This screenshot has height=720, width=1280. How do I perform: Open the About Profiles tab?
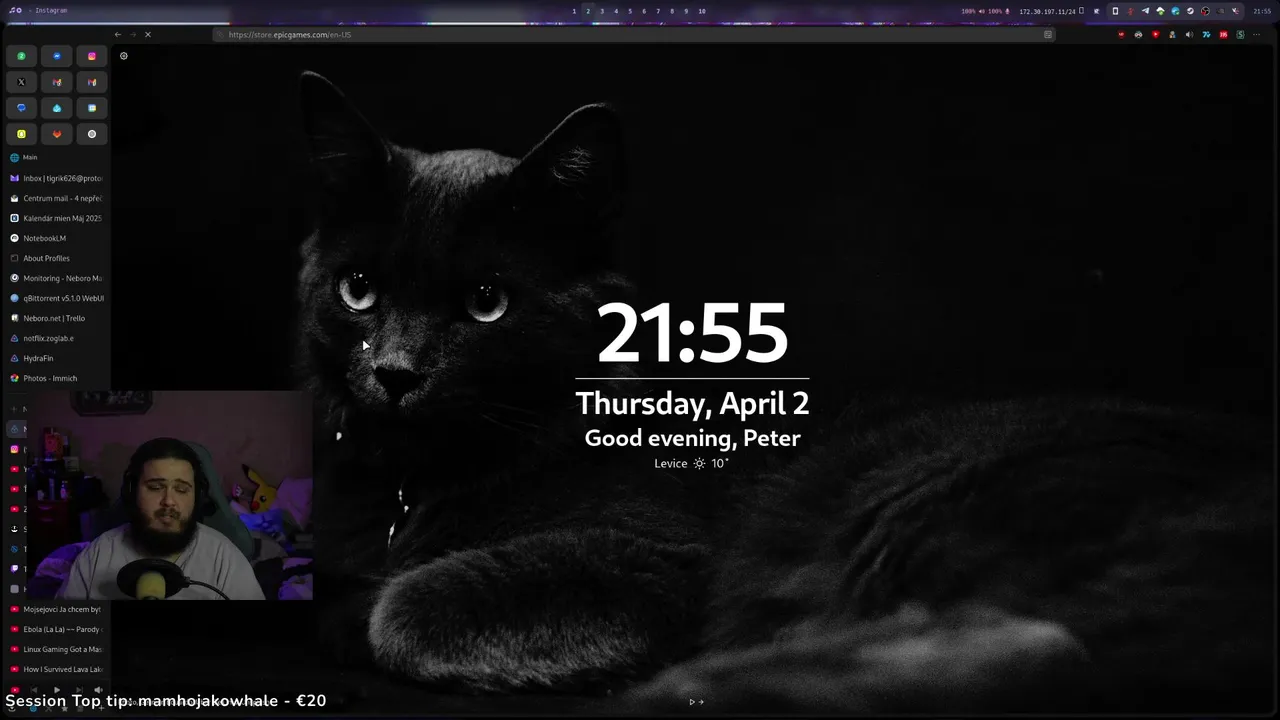point(56,258)
